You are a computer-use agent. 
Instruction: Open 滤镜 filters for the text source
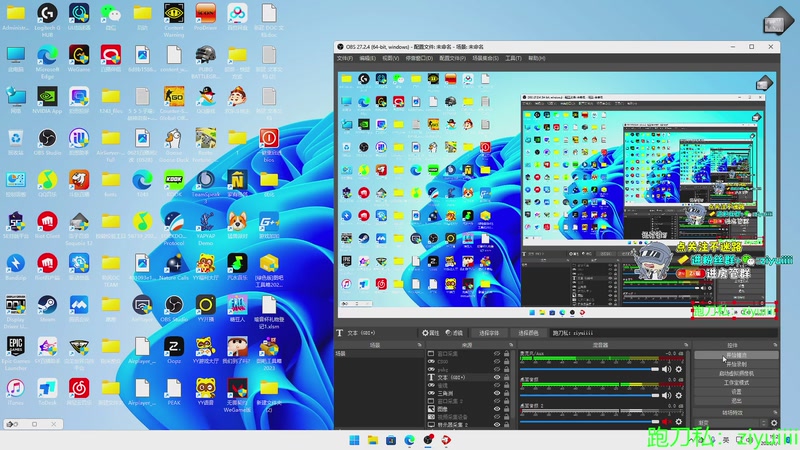point(454,333)
